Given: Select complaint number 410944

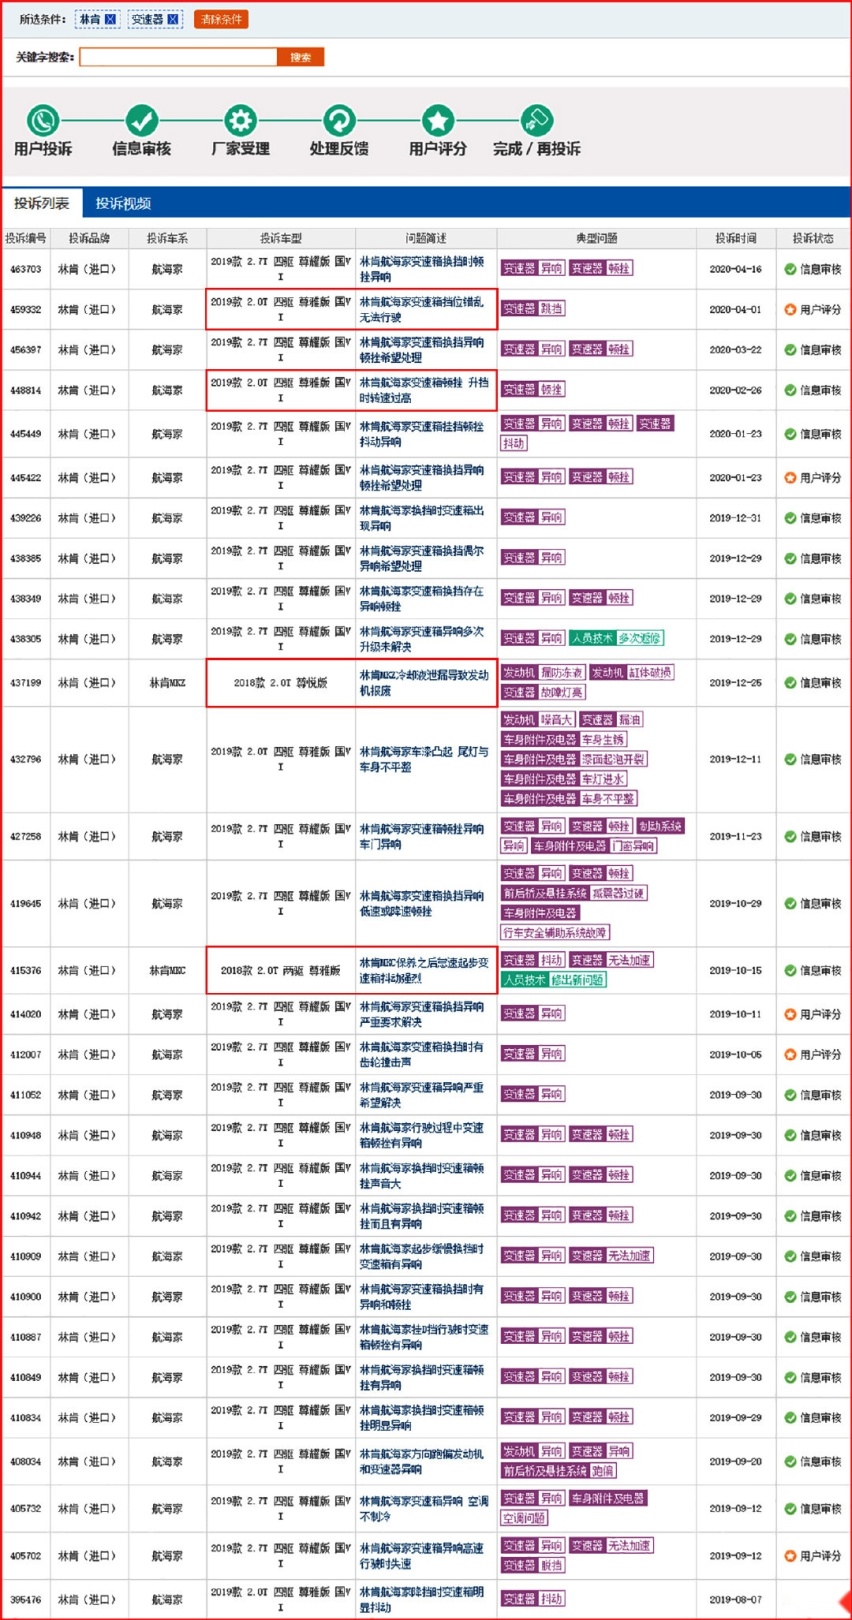Looking at the screenshot, I should [x=26, y=1176].
